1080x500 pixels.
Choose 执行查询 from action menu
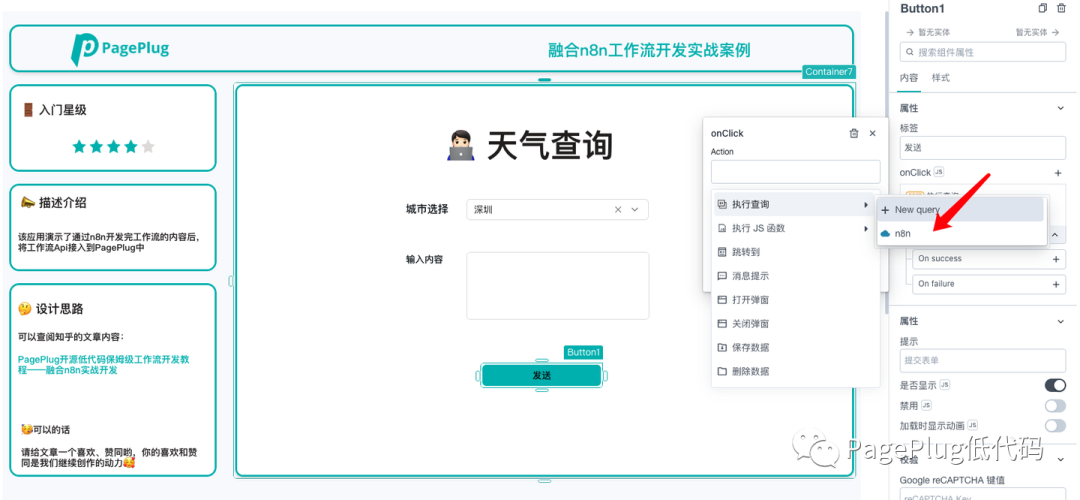tap(794, 205)
